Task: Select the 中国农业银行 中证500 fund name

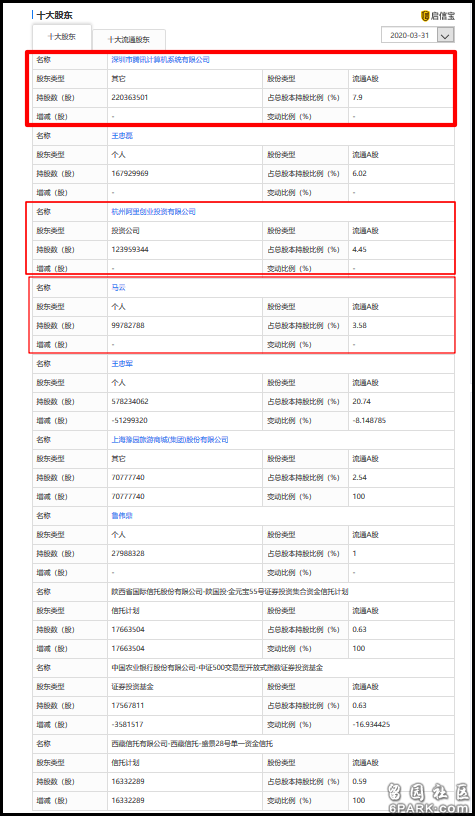Action: [x=217, y=668]
